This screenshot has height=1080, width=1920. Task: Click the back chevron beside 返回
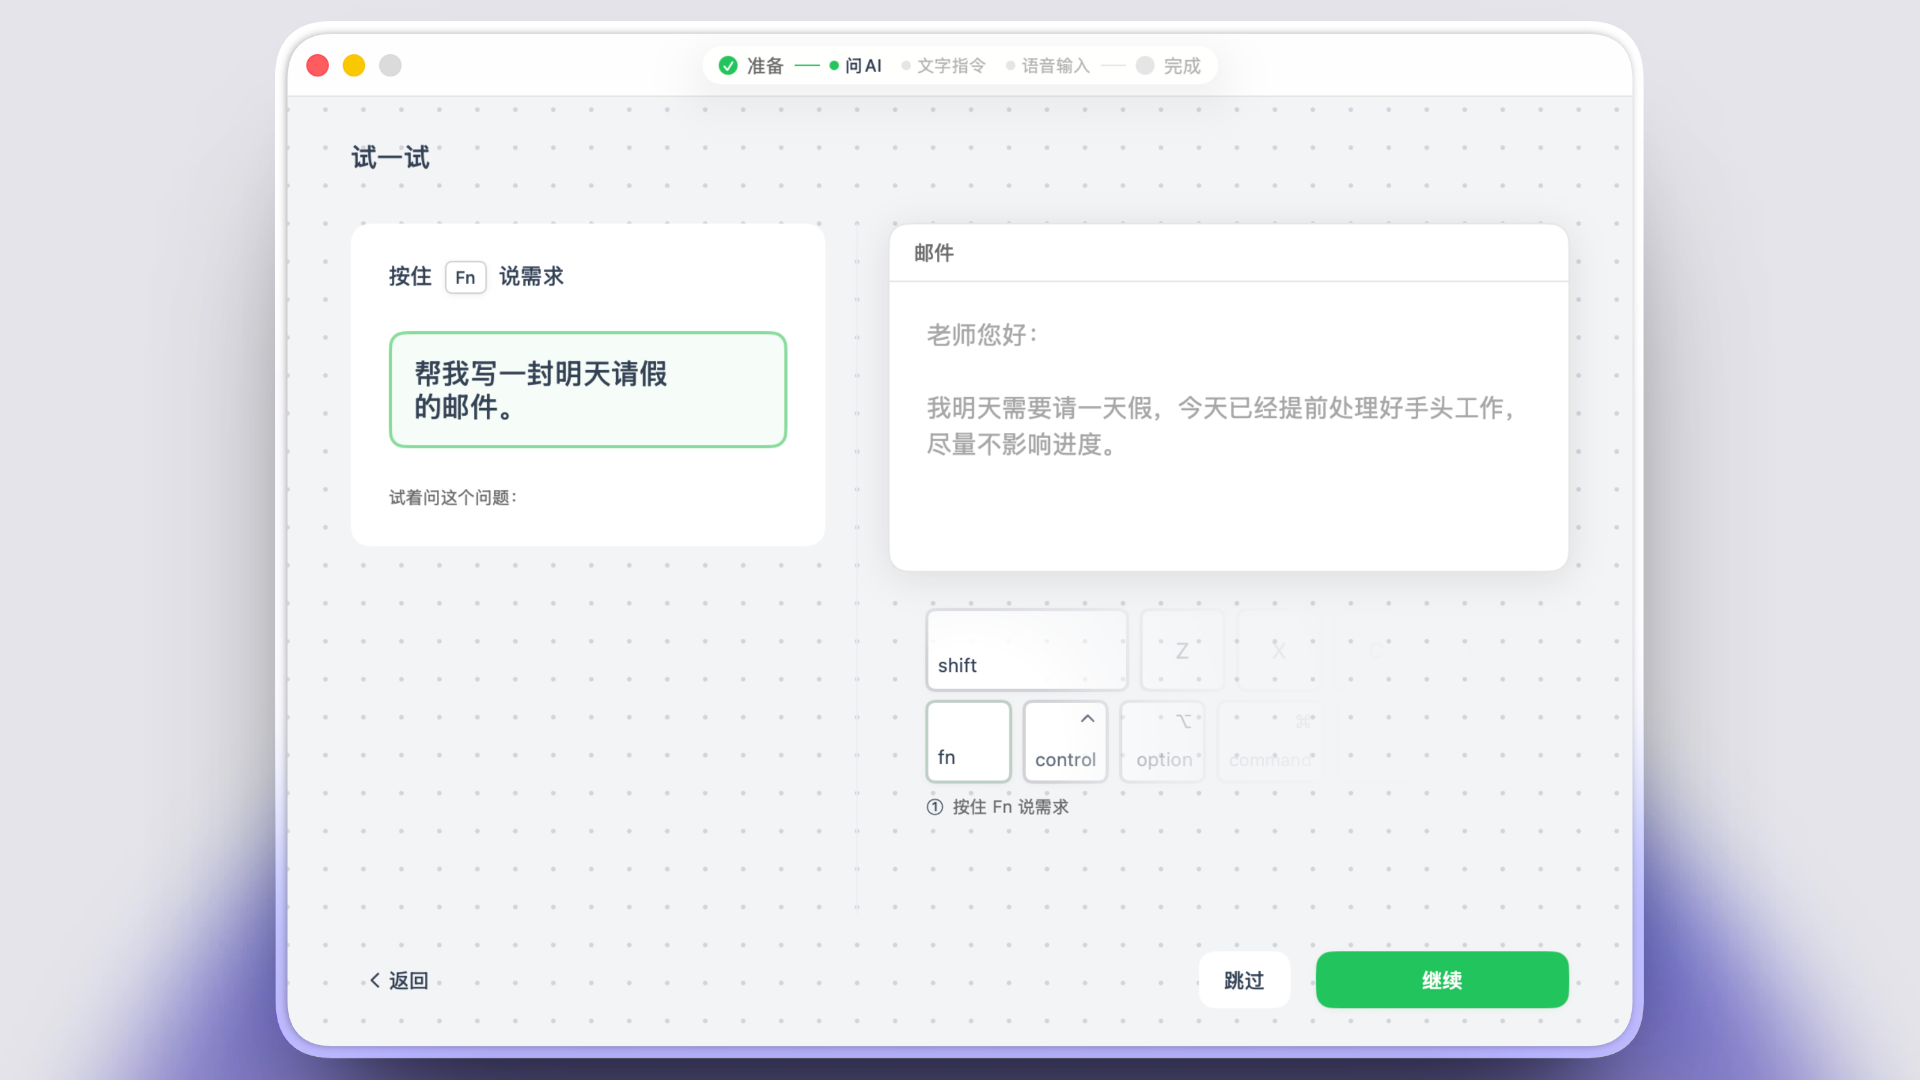pos(375,981)
